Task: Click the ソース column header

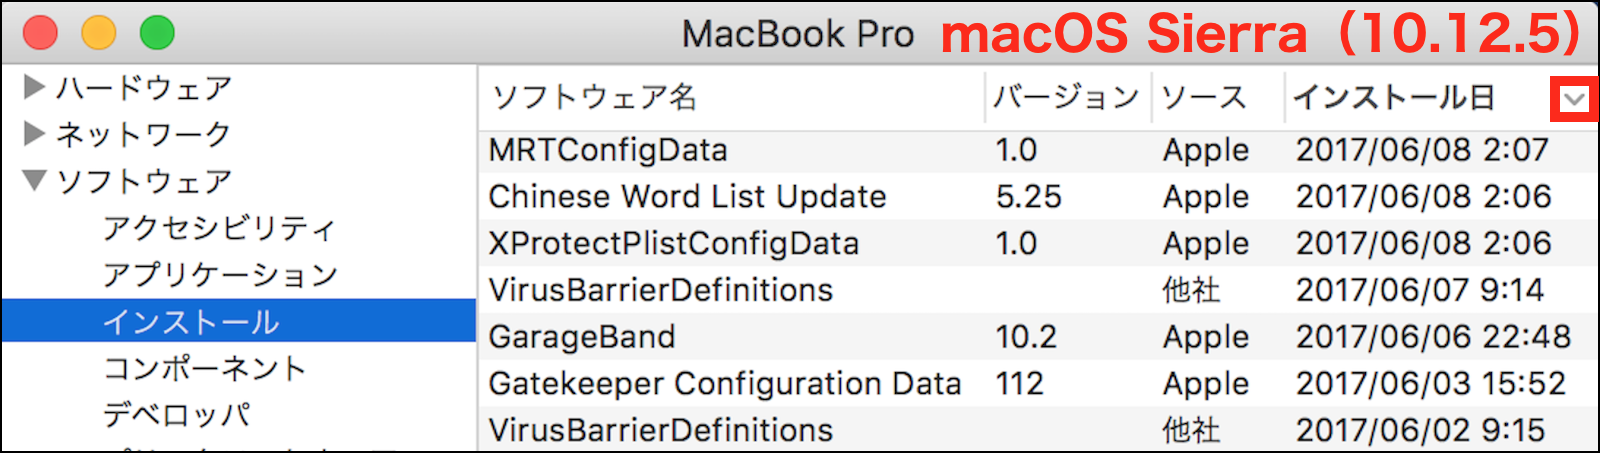Action: (1204, 97)
